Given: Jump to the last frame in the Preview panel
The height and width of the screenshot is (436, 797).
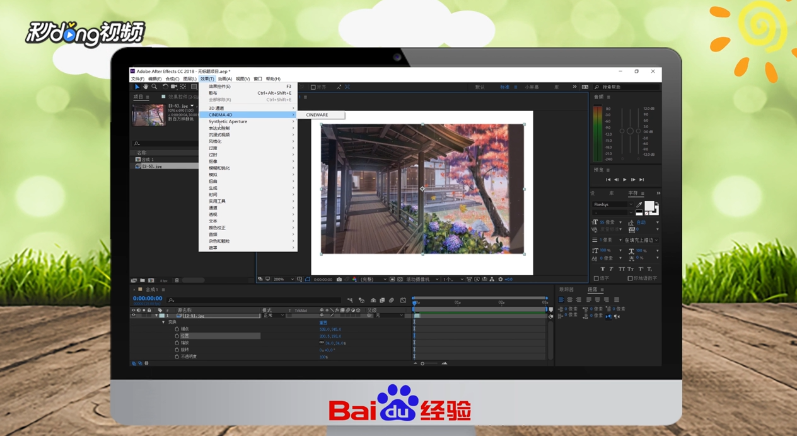Looking at the screenshot, I should [x=641, y=179].
